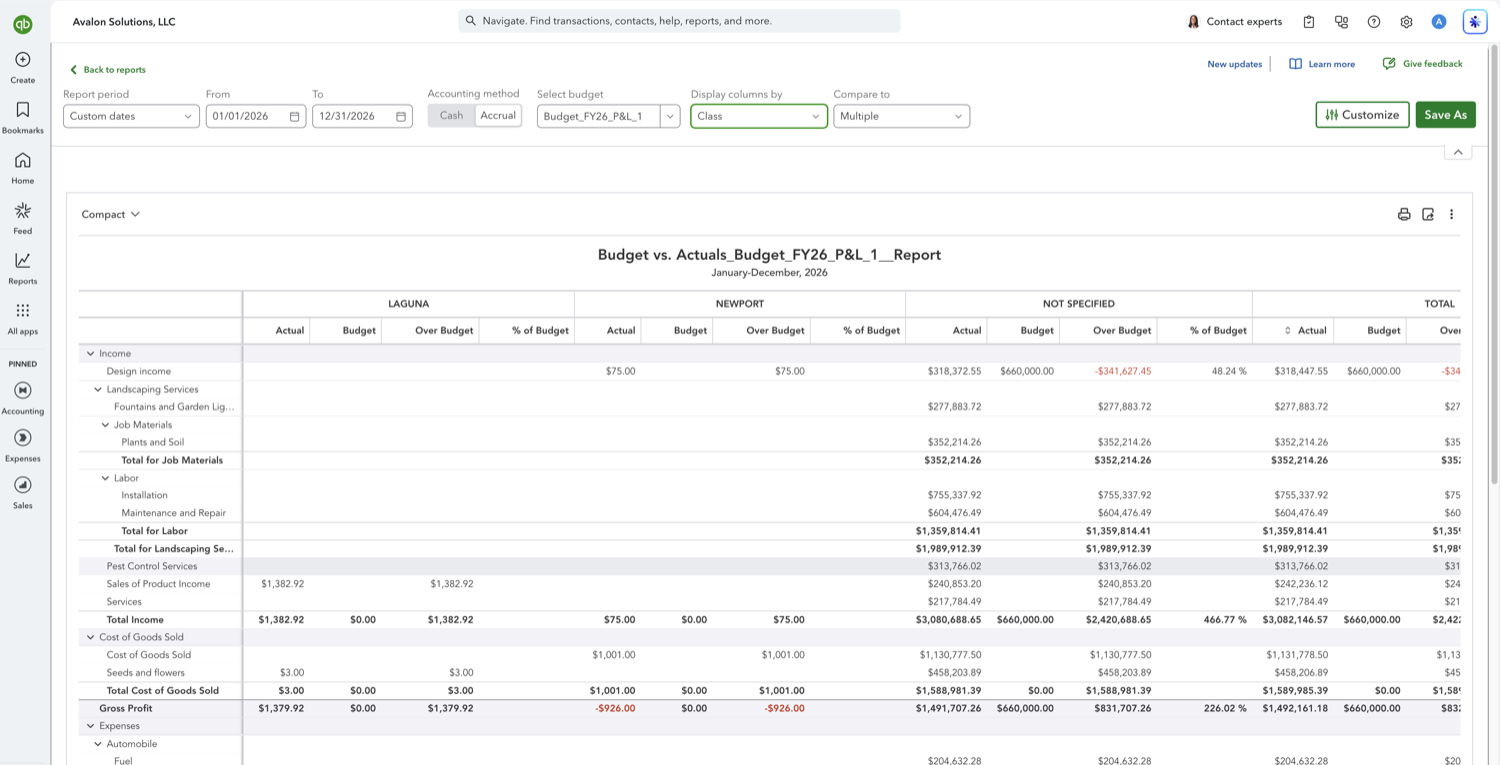Click Back to reports link
This screenshot has height=765, width=1500.
[x=108, y=70]
